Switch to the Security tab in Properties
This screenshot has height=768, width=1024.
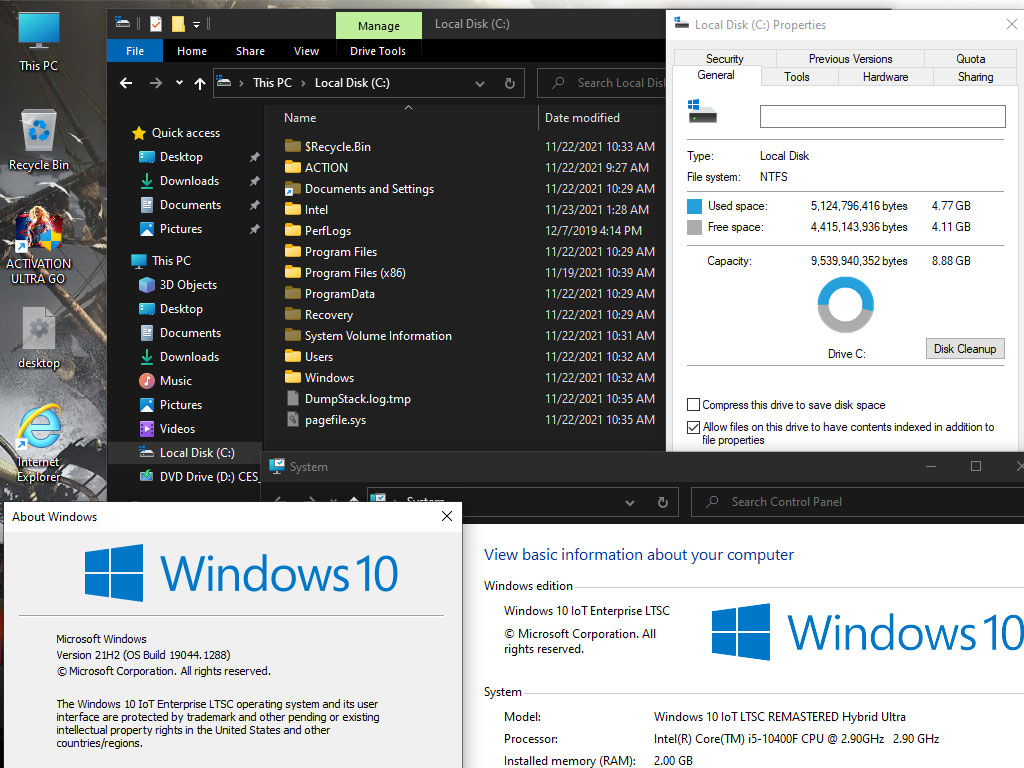pos(724,59)
